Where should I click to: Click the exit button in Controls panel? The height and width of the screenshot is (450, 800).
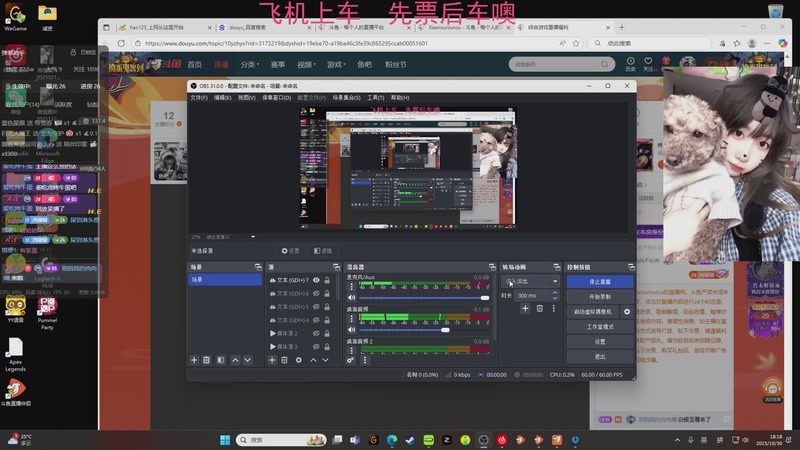click(600, 357)
